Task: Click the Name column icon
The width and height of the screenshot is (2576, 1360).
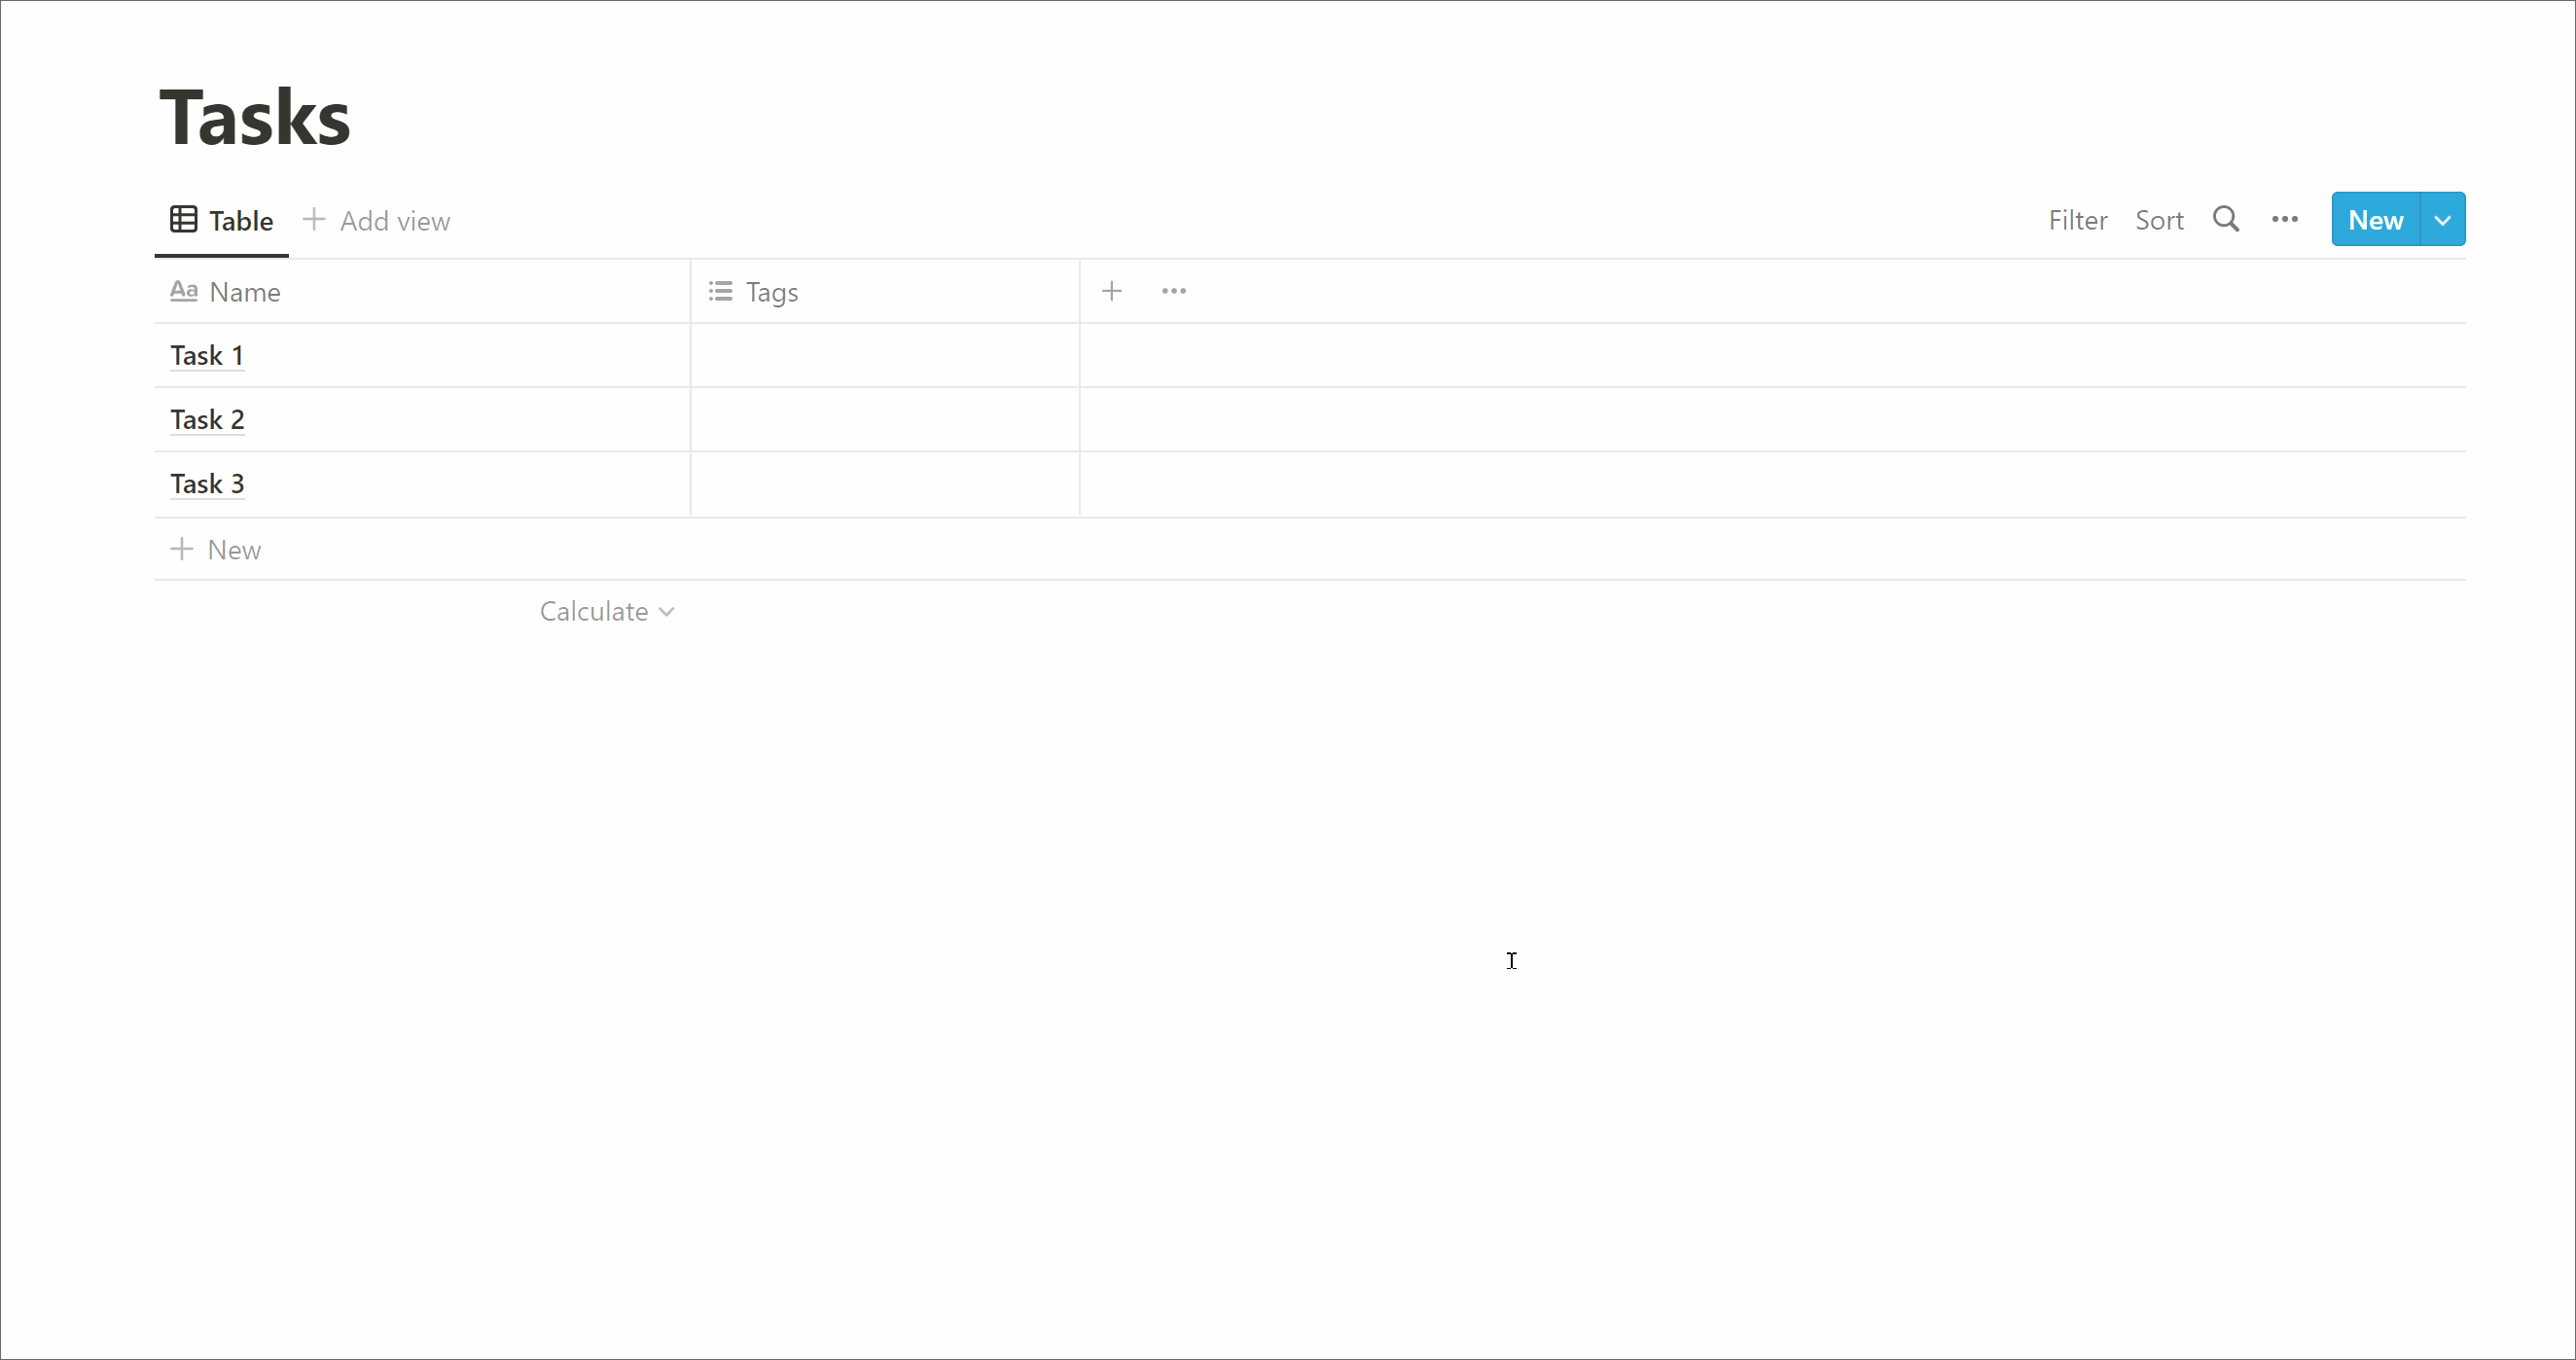Action: click(184, 292)
